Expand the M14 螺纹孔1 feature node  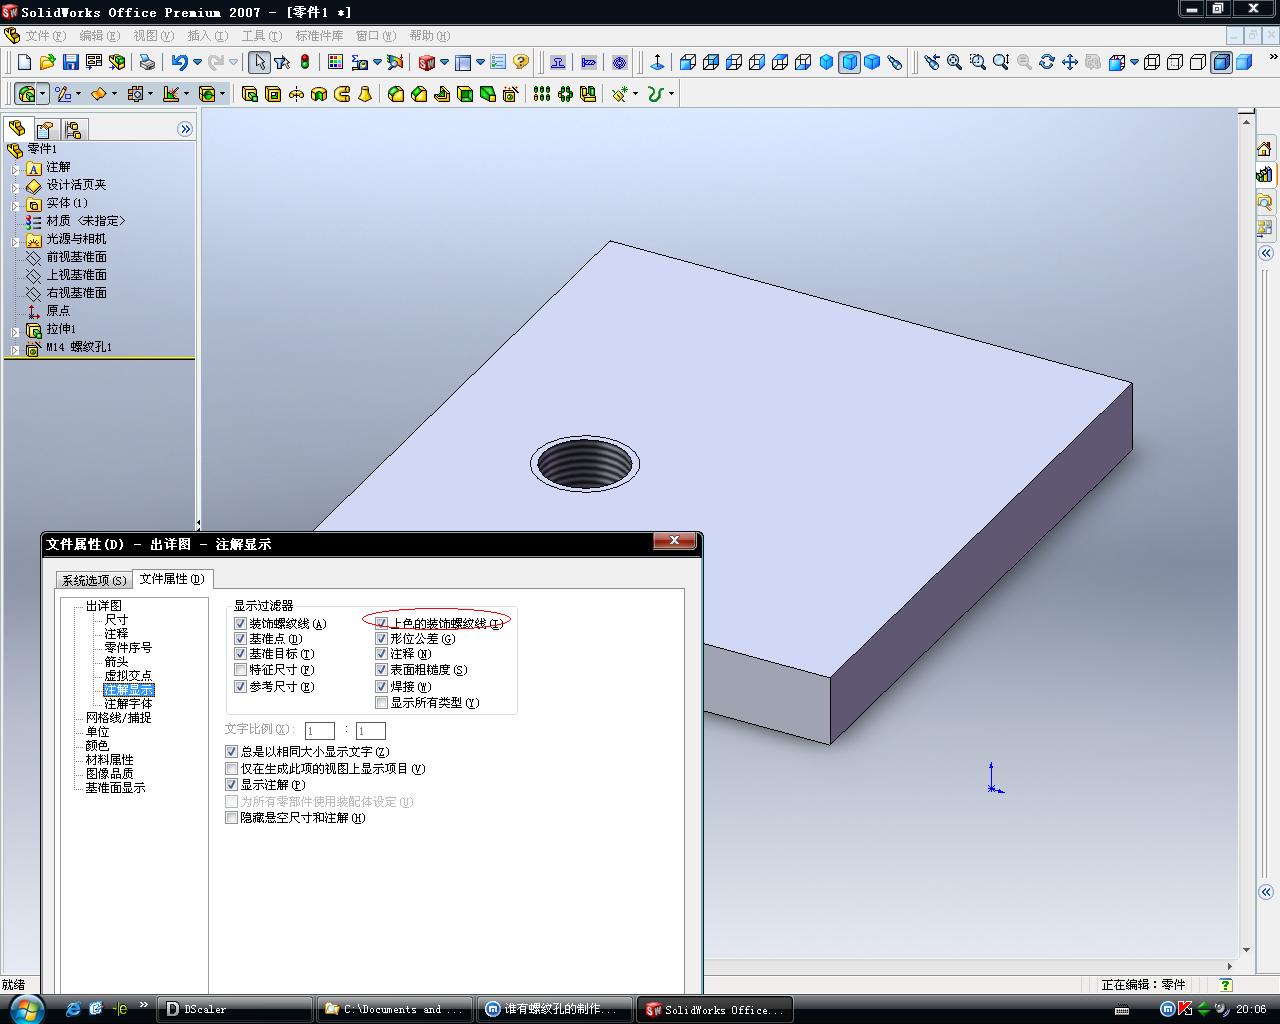(15, 348)
